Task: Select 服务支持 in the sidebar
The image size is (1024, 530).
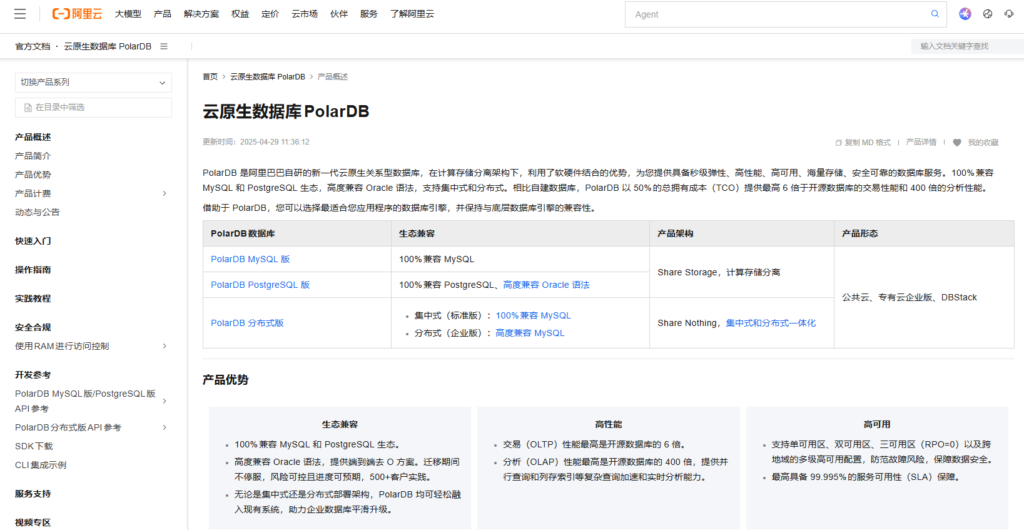Action: coord(33,494)
